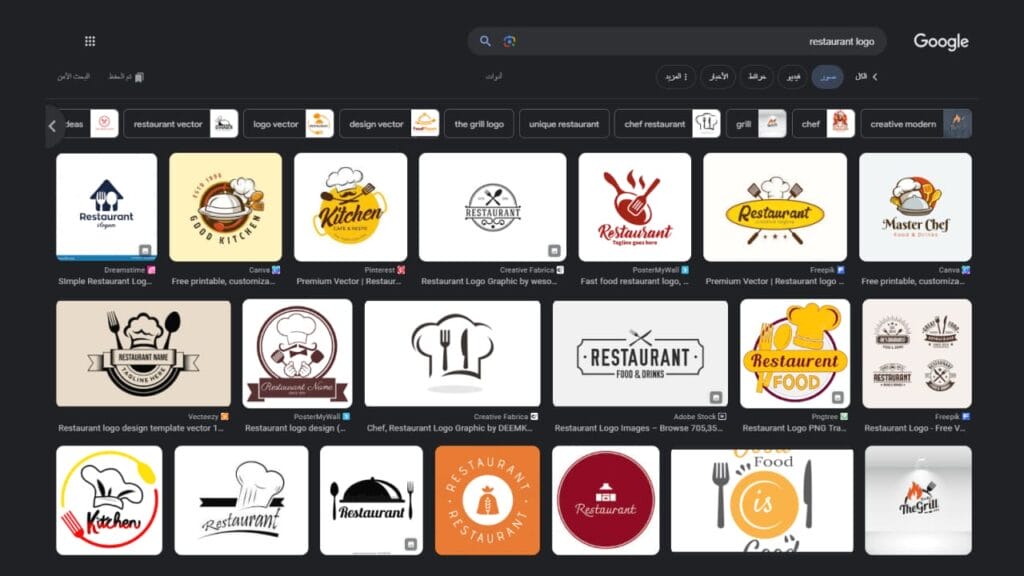Open the beige 'Restaurant Name' ribbon logo thumbnail
This screenshot has height=576, width=1024.
pyautogui.click(x=143, y=354)
